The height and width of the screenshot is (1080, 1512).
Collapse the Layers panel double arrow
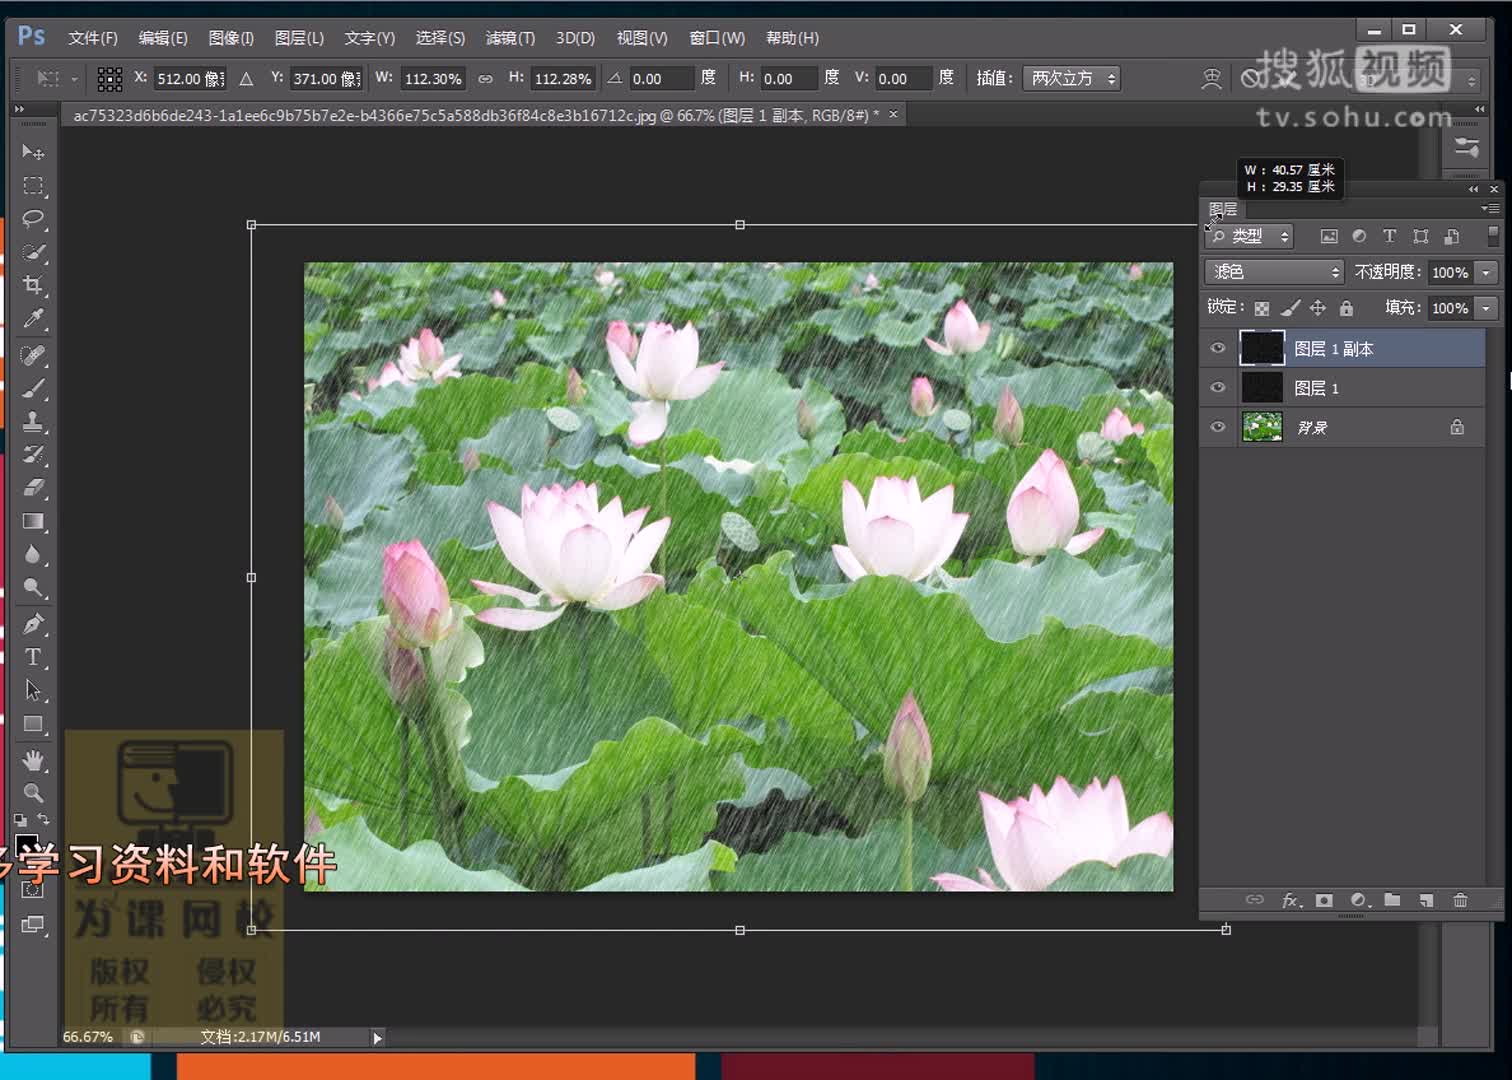pyautogui.click(x=1473, y=189)
